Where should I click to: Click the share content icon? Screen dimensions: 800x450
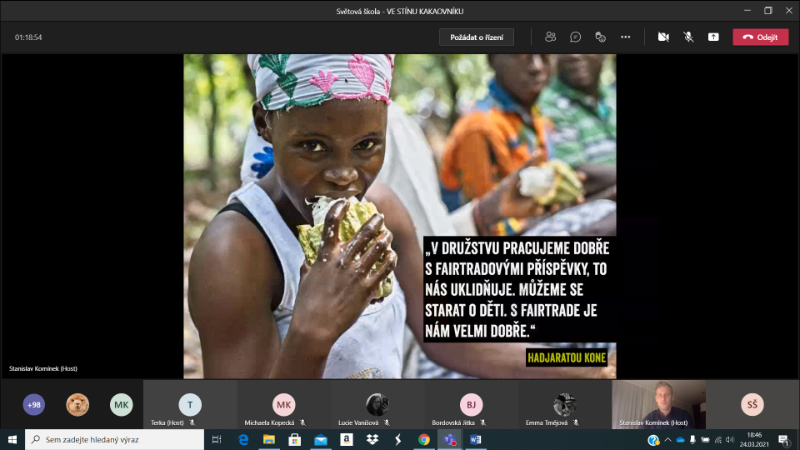click(713, 37)
